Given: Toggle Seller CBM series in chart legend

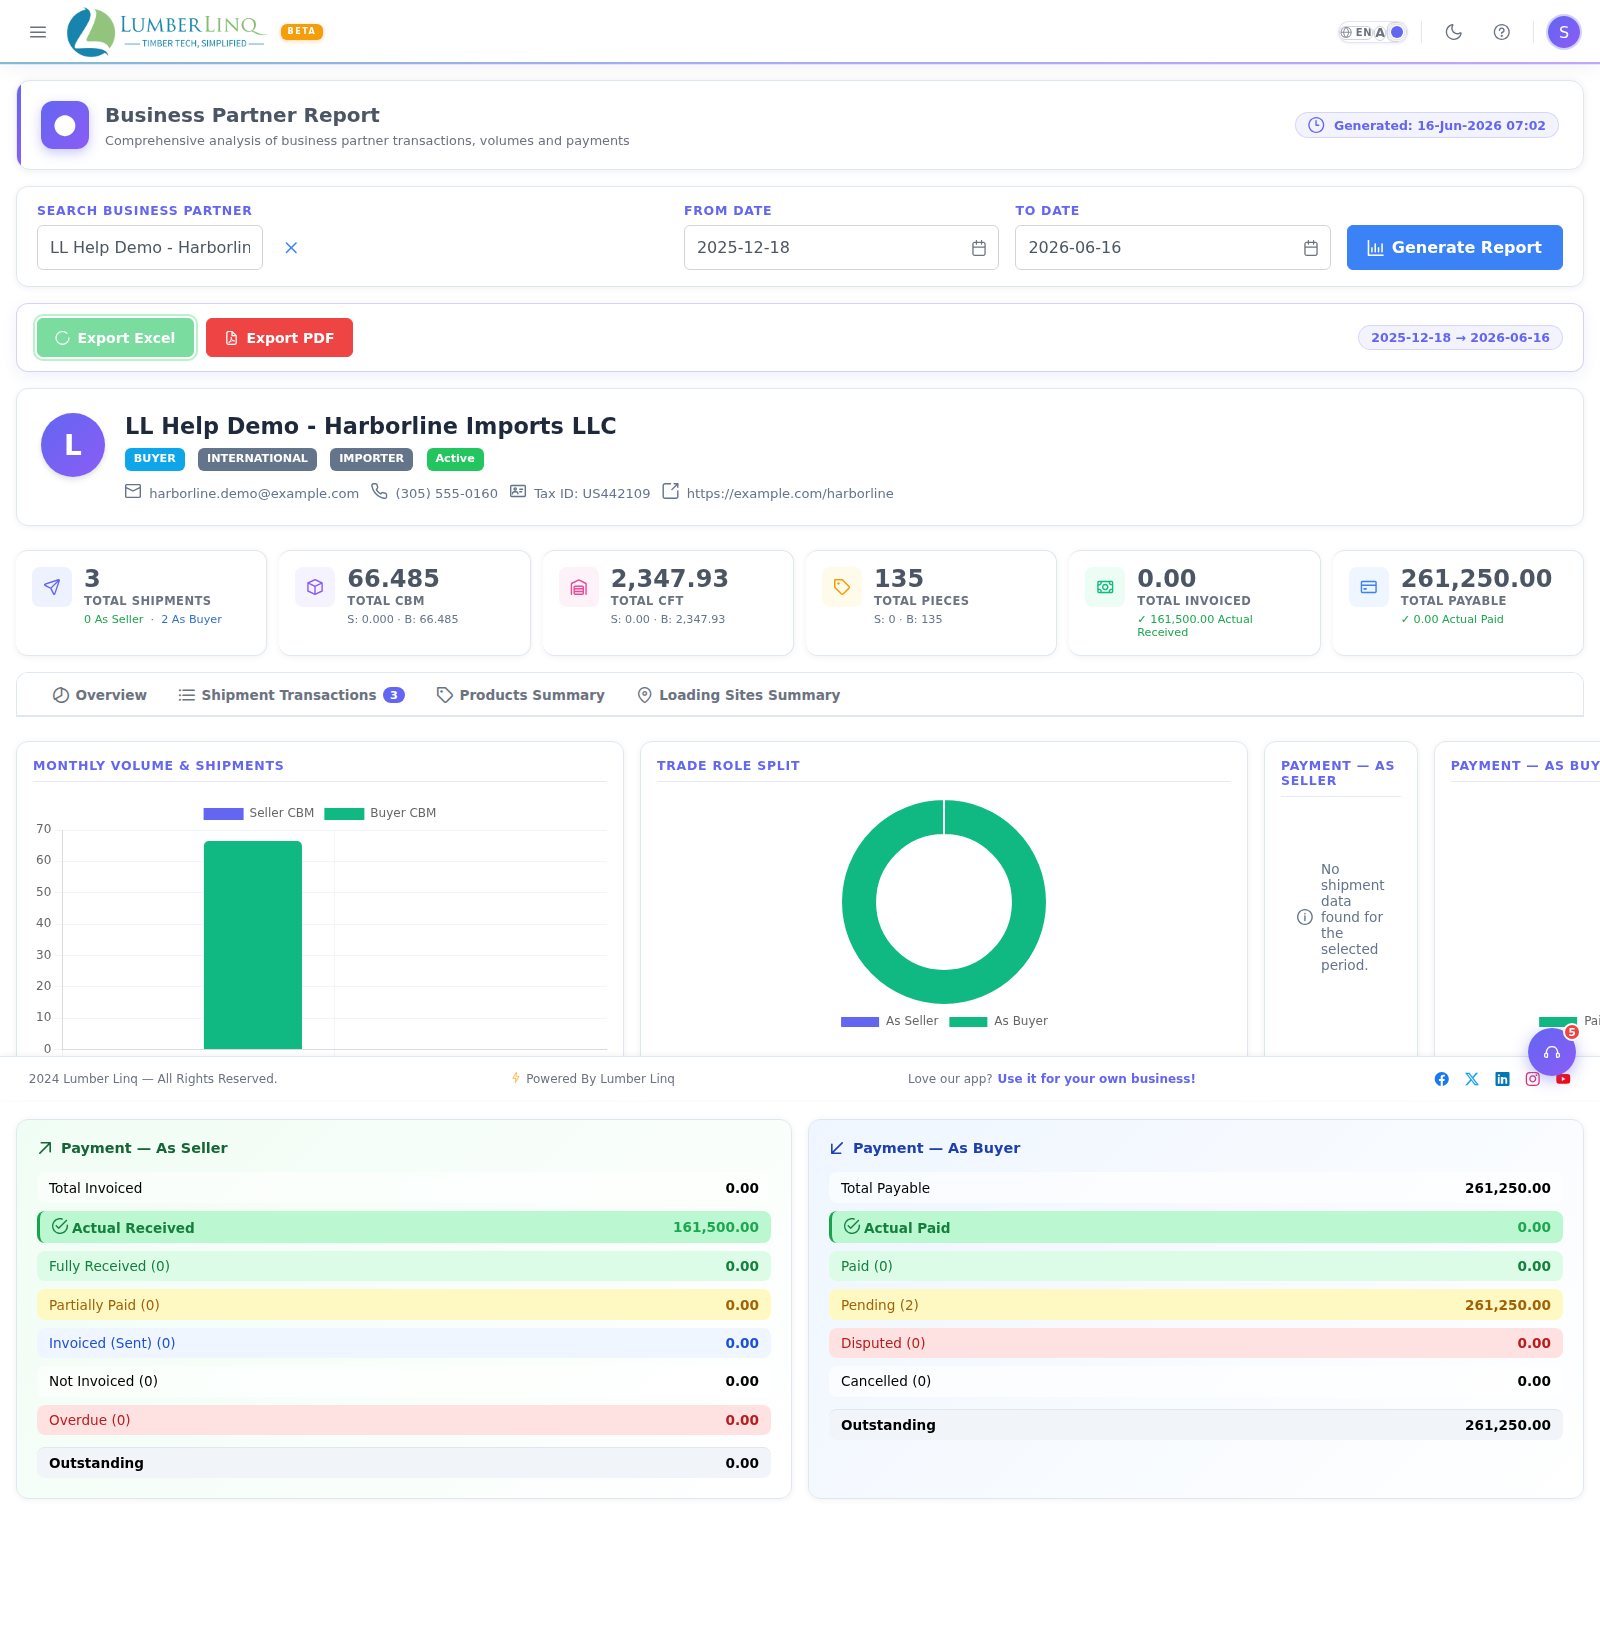Looking at the screenshot, I should pos(259,813).
